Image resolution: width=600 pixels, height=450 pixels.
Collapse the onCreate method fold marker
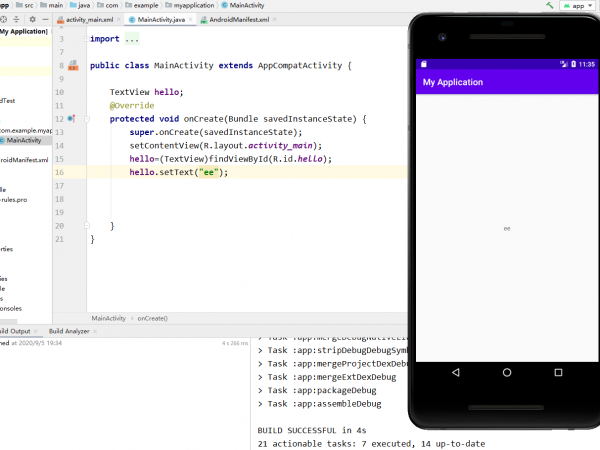86,119
